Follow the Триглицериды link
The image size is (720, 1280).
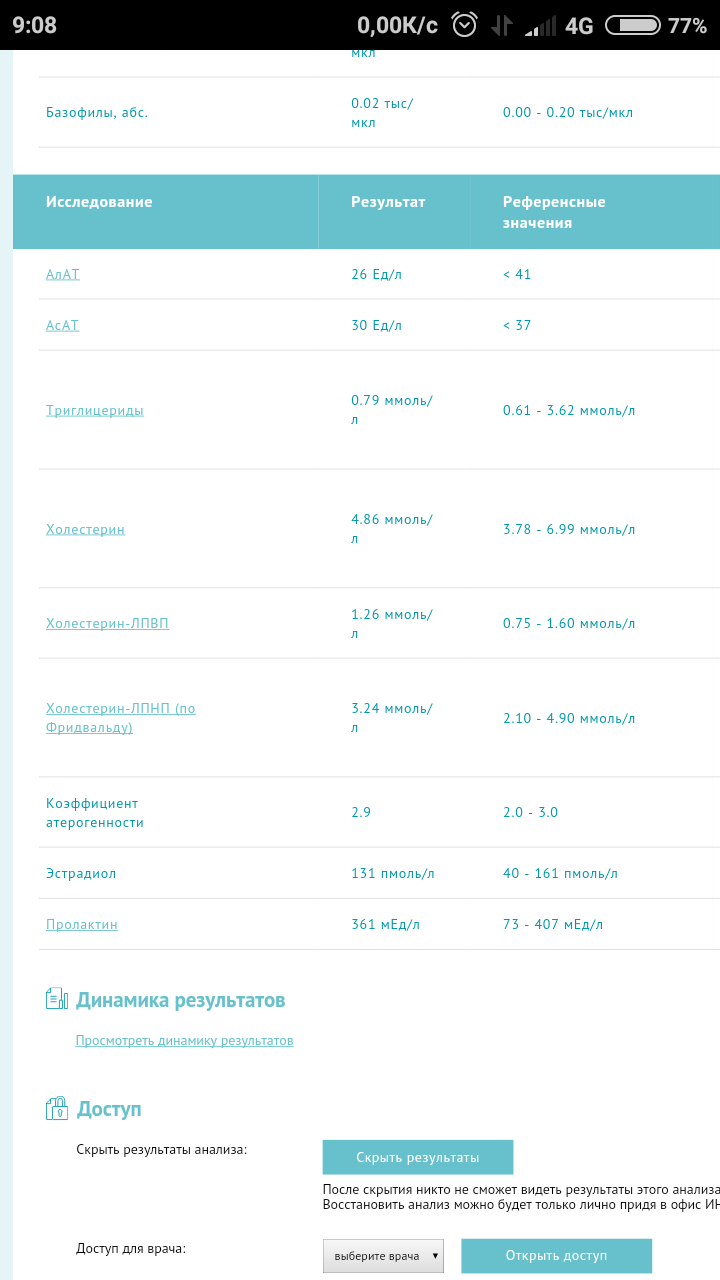pos(95,410)
